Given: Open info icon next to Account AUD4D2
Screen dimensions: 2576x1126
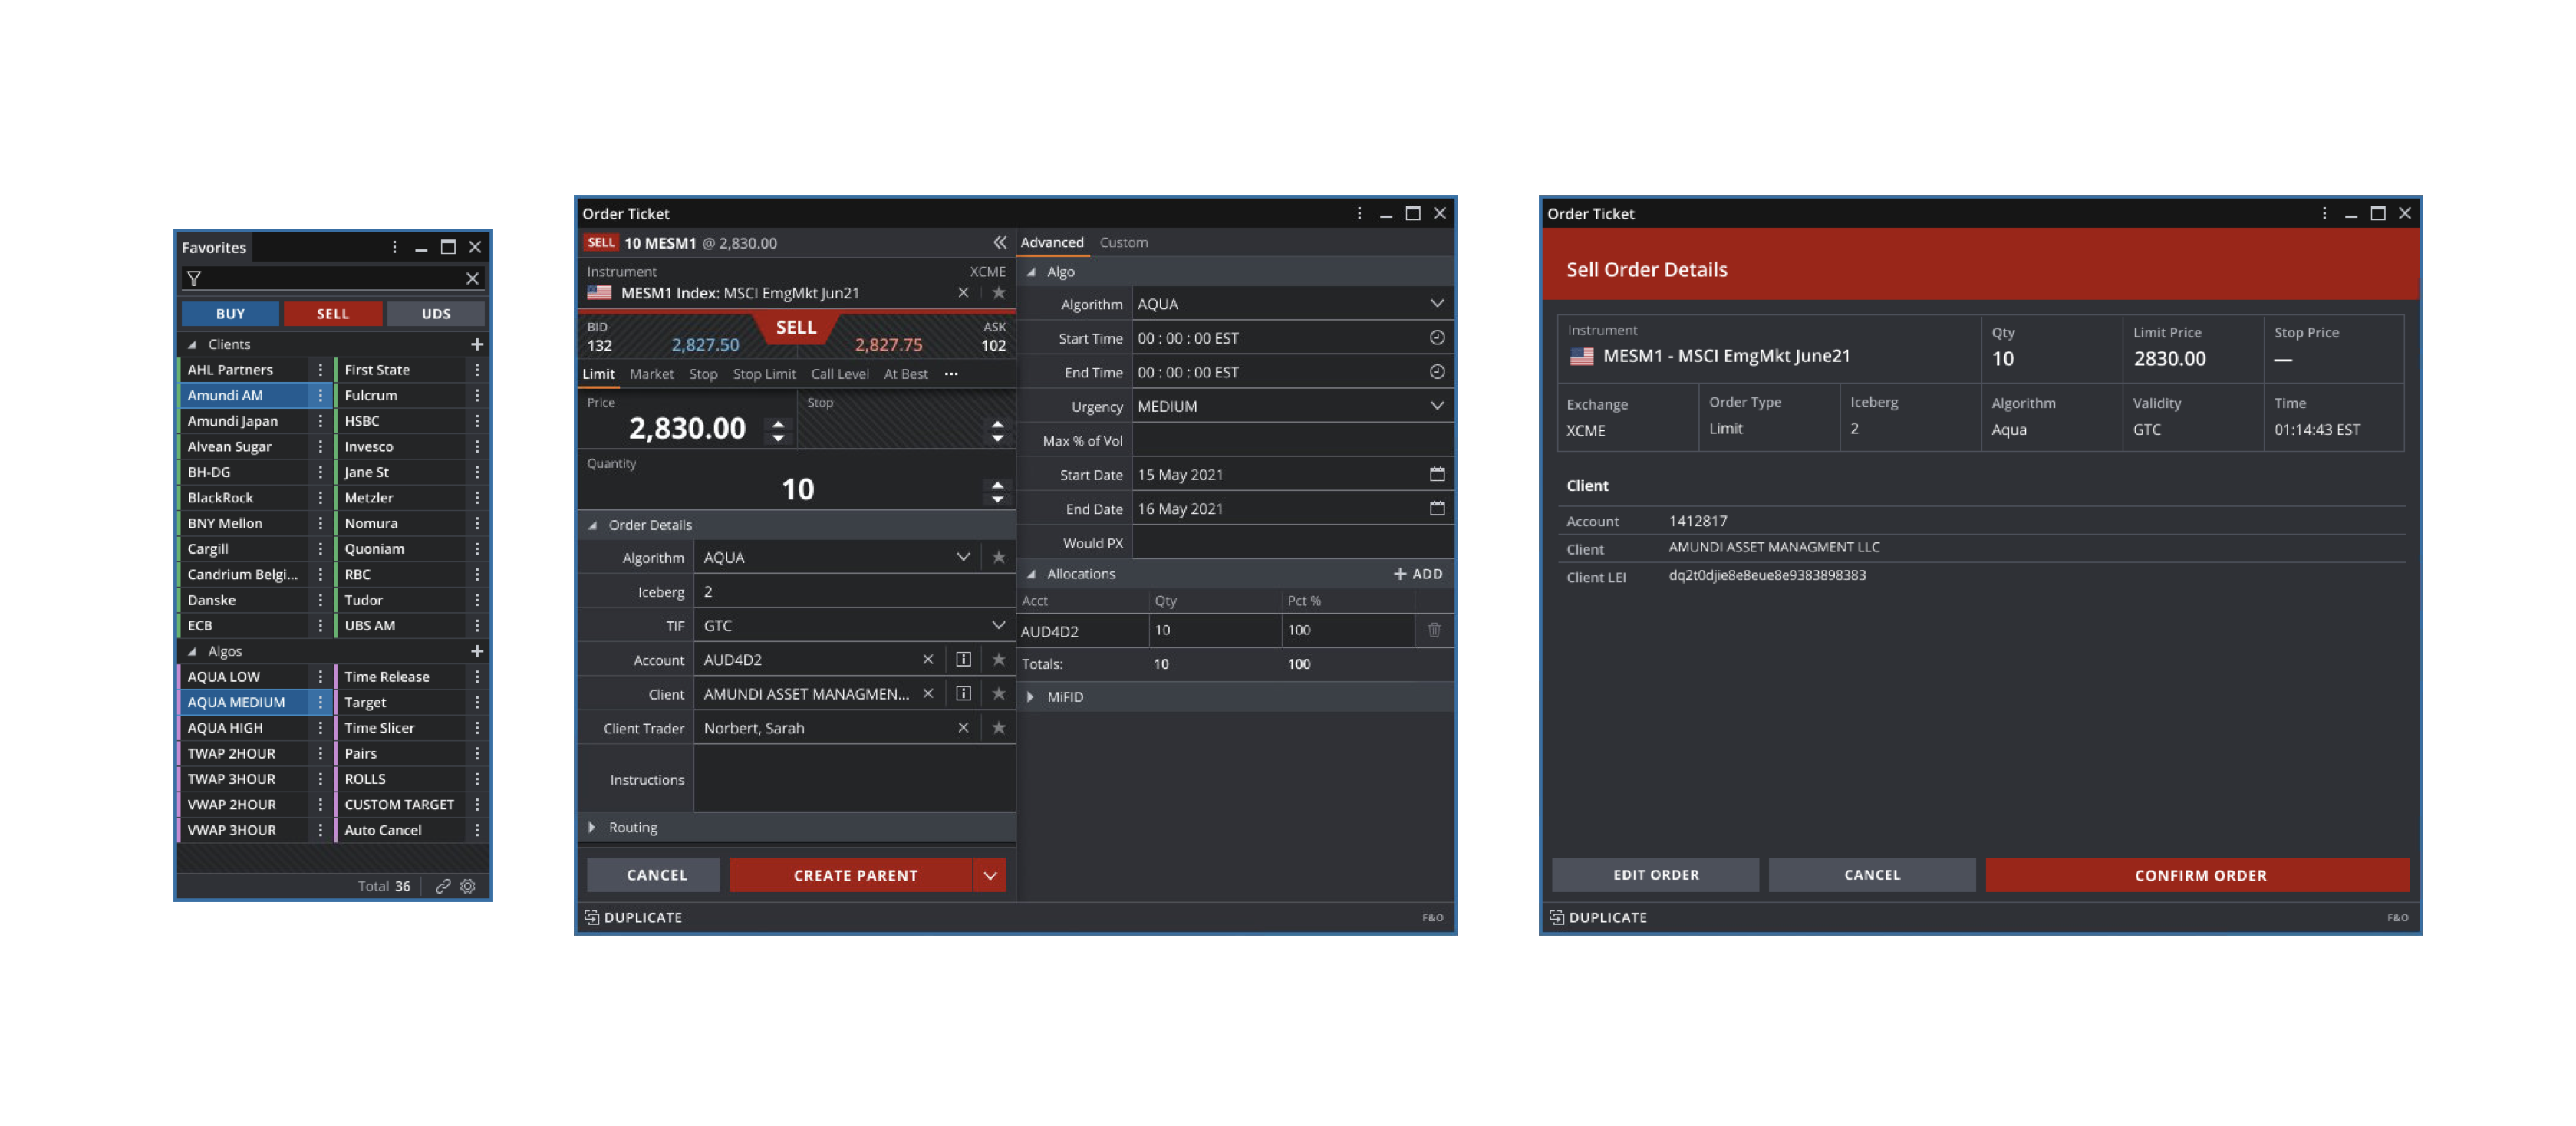Looking at the screenshot, I should (963, 659).
